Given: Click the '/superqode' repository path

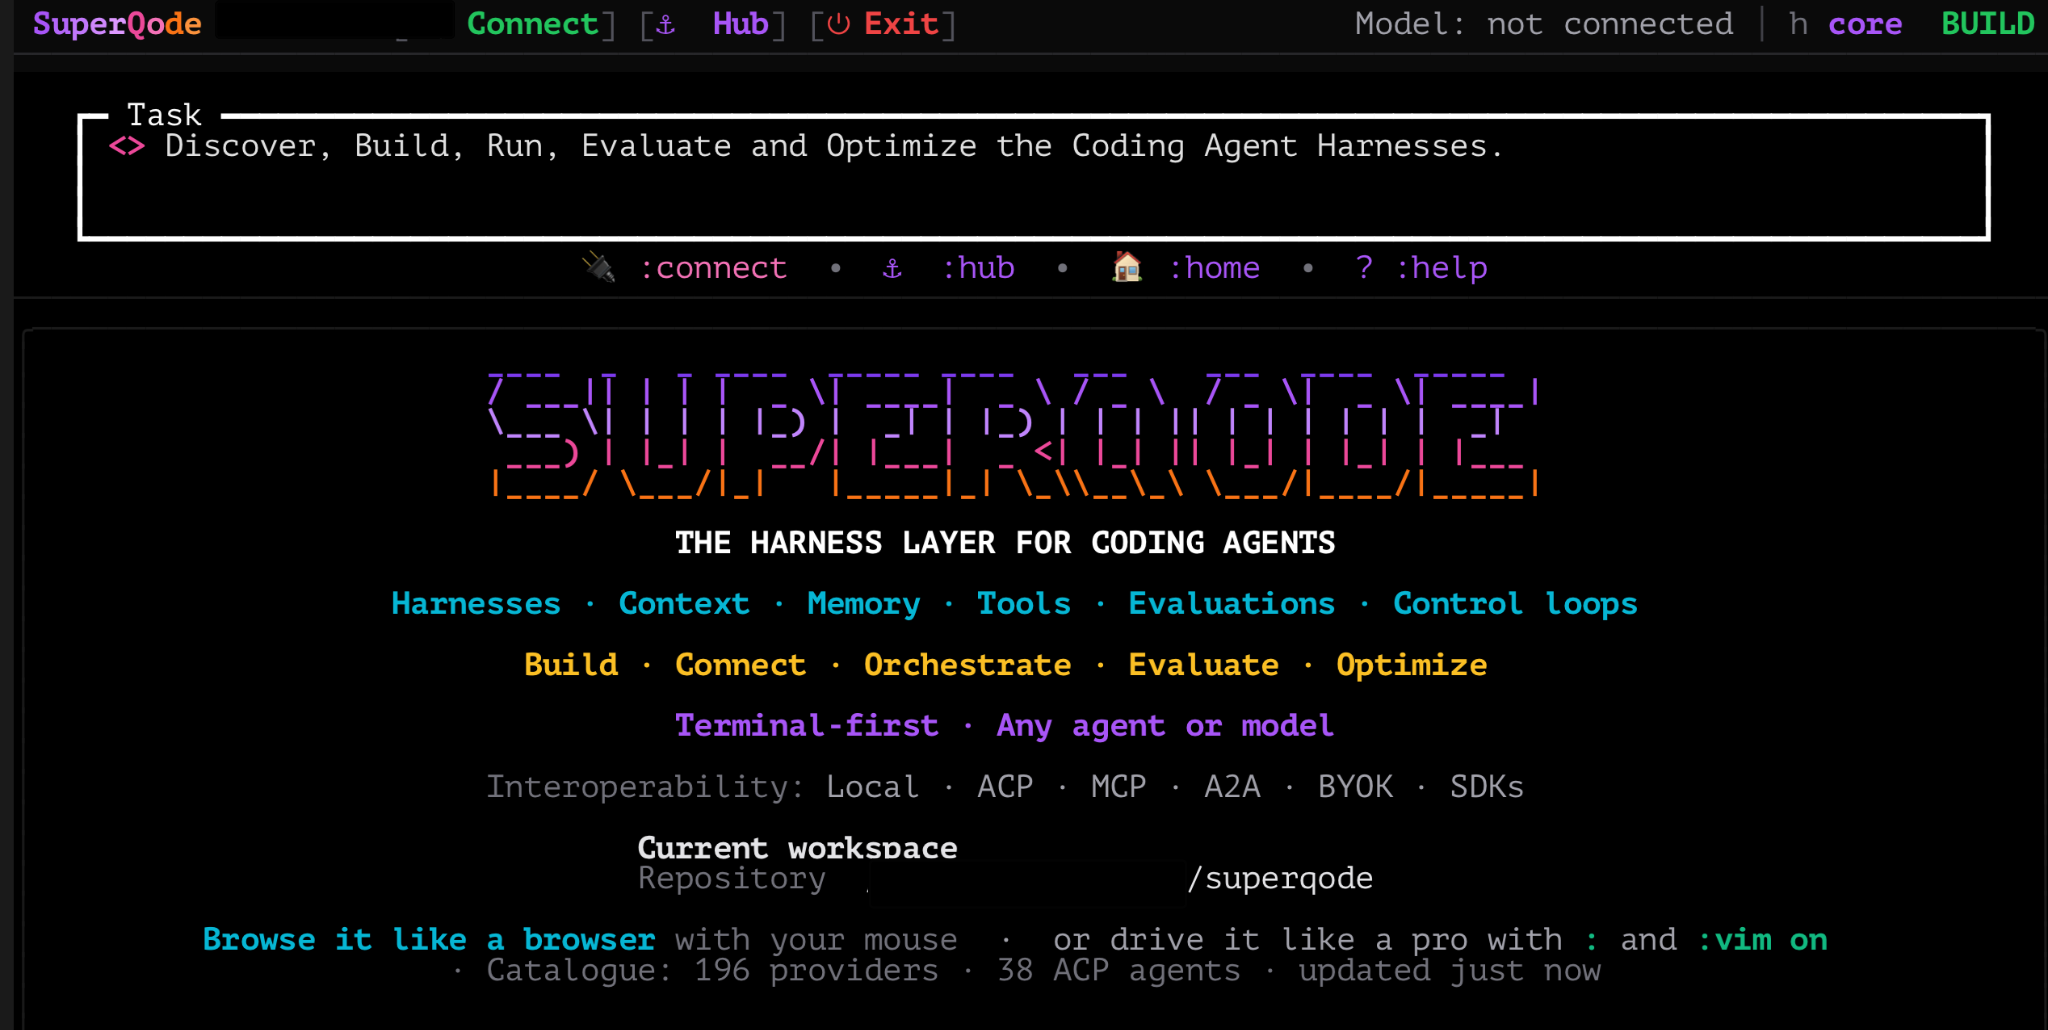Looking at the screenshot, I should pos(1279,878).
